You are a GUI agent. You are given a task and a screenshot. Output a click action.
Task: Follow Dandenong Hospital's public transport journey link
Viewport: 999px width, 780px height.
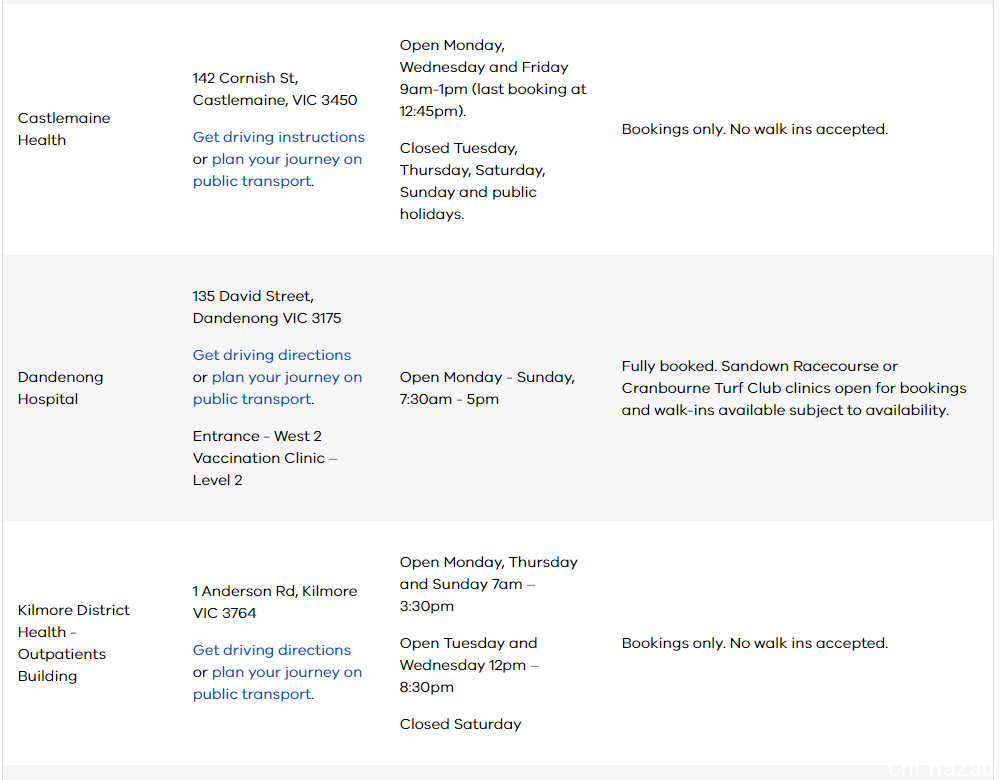click(x=286, y=378)
